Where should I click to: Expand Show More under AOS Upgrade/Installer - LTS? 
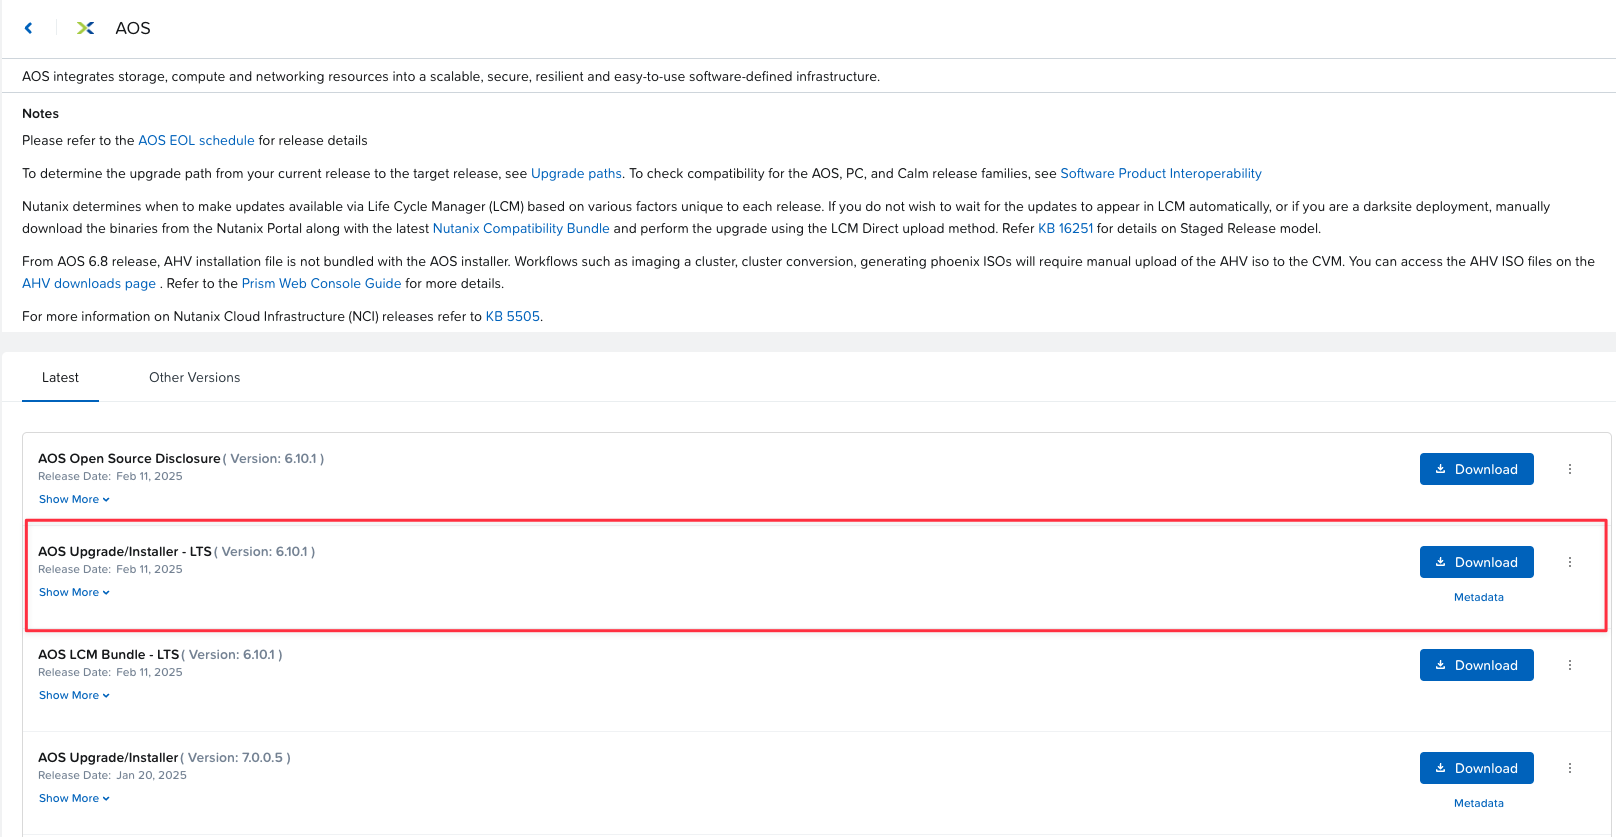click(x=74, y=592)
